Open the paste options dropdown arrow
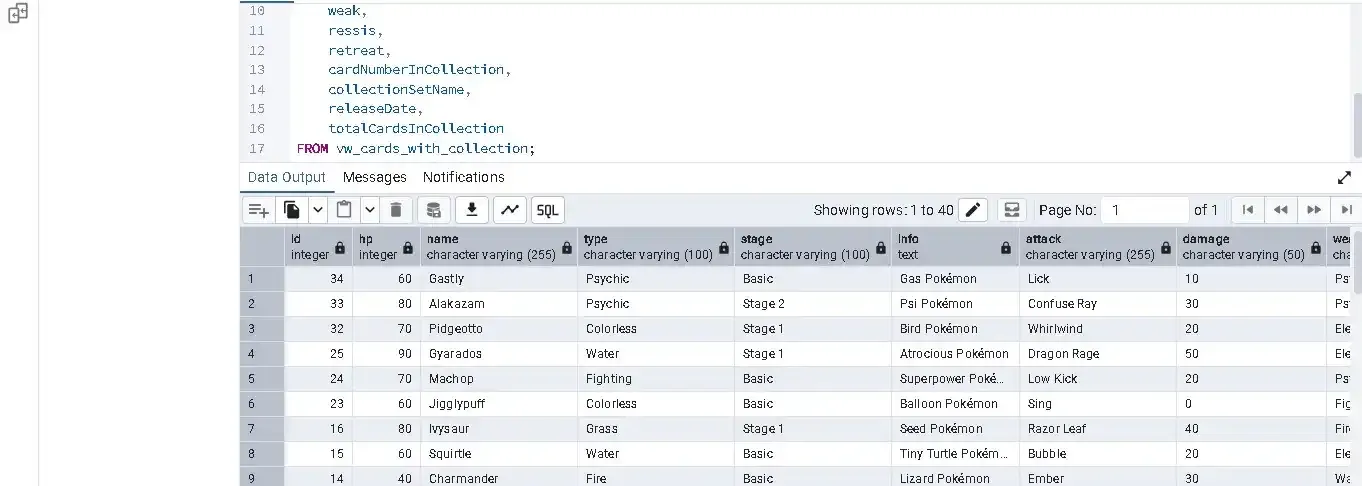1362x486 pixels. (x=369, y=210)
